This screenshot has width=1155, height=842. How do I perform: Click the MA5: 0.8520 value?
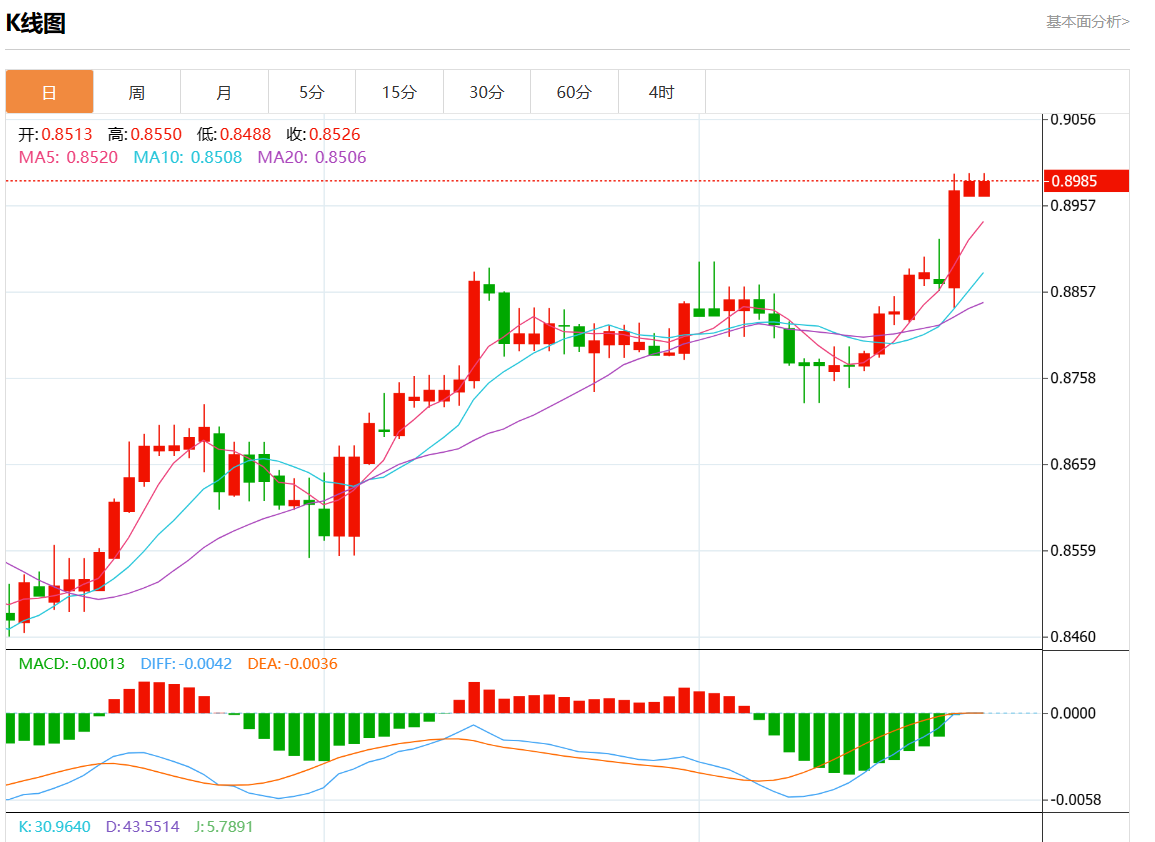click(x=68, y=158)
